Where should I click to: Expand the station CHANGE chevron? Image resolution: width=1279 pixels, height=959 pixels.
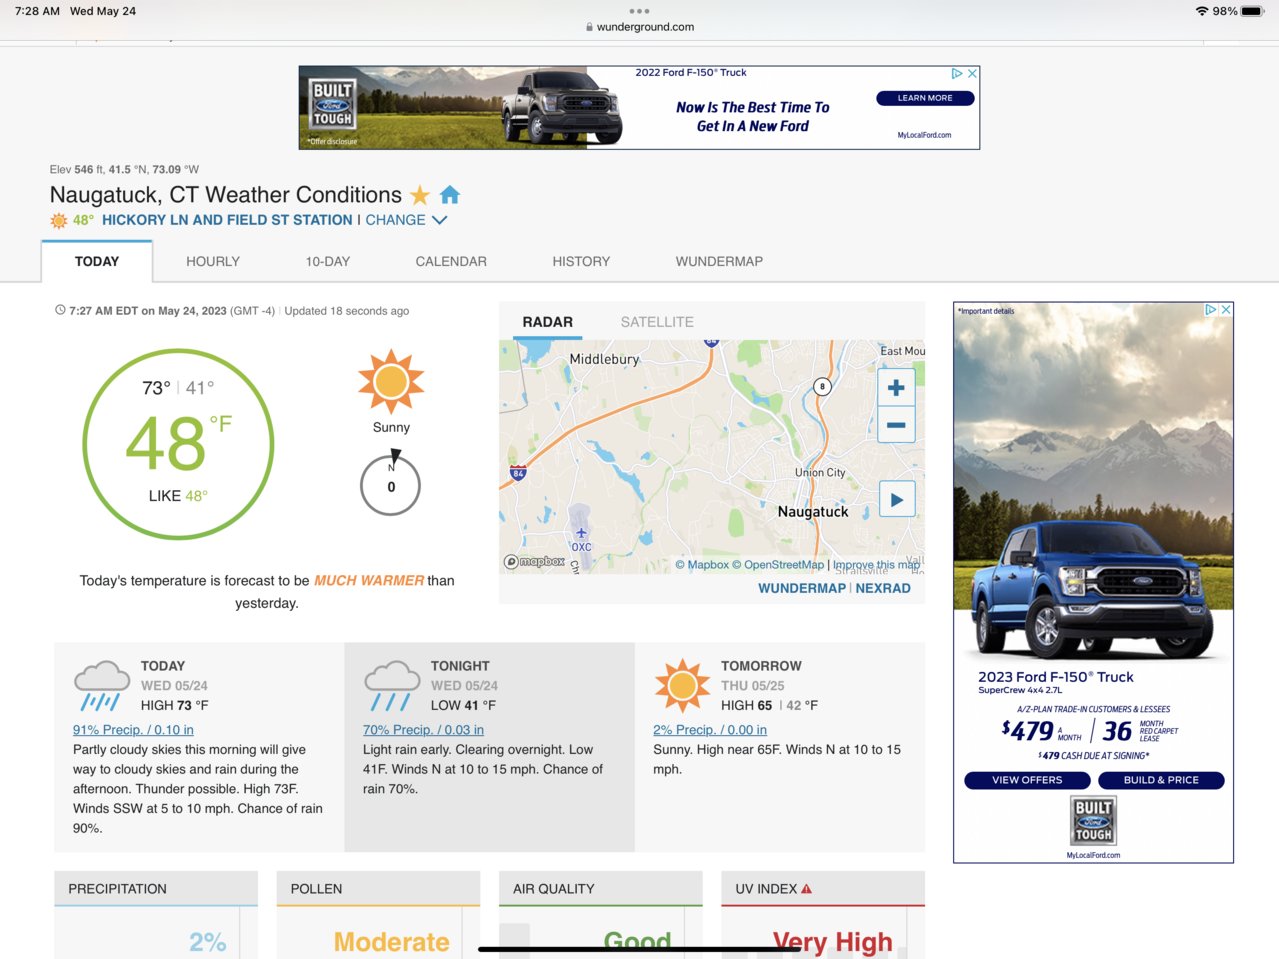click(x=439, y=220)
